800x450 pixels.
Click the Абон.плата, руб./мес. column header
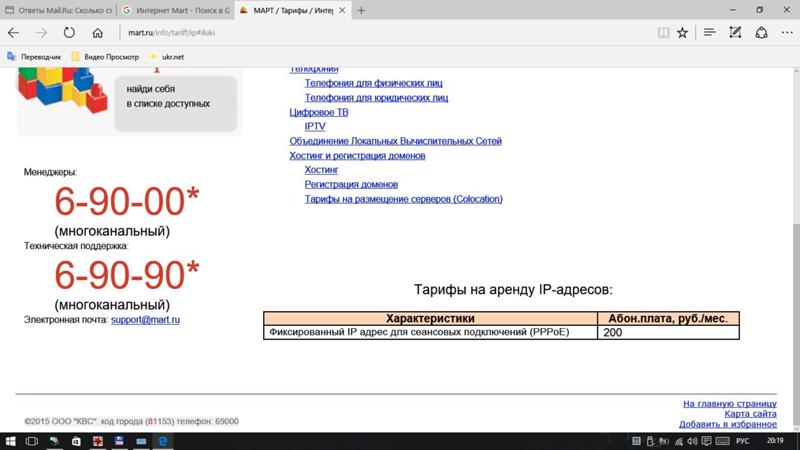click(x=668, y=318)
